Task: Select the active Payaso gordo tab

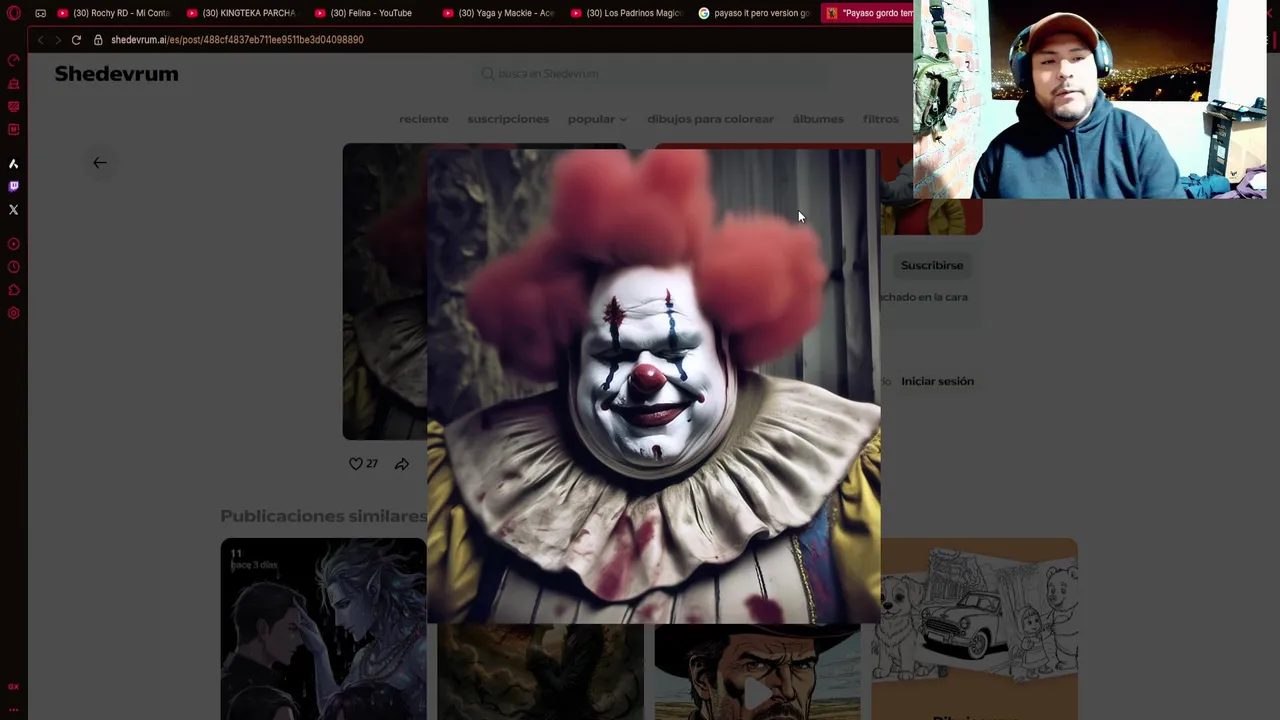Action: pos(868,13)
